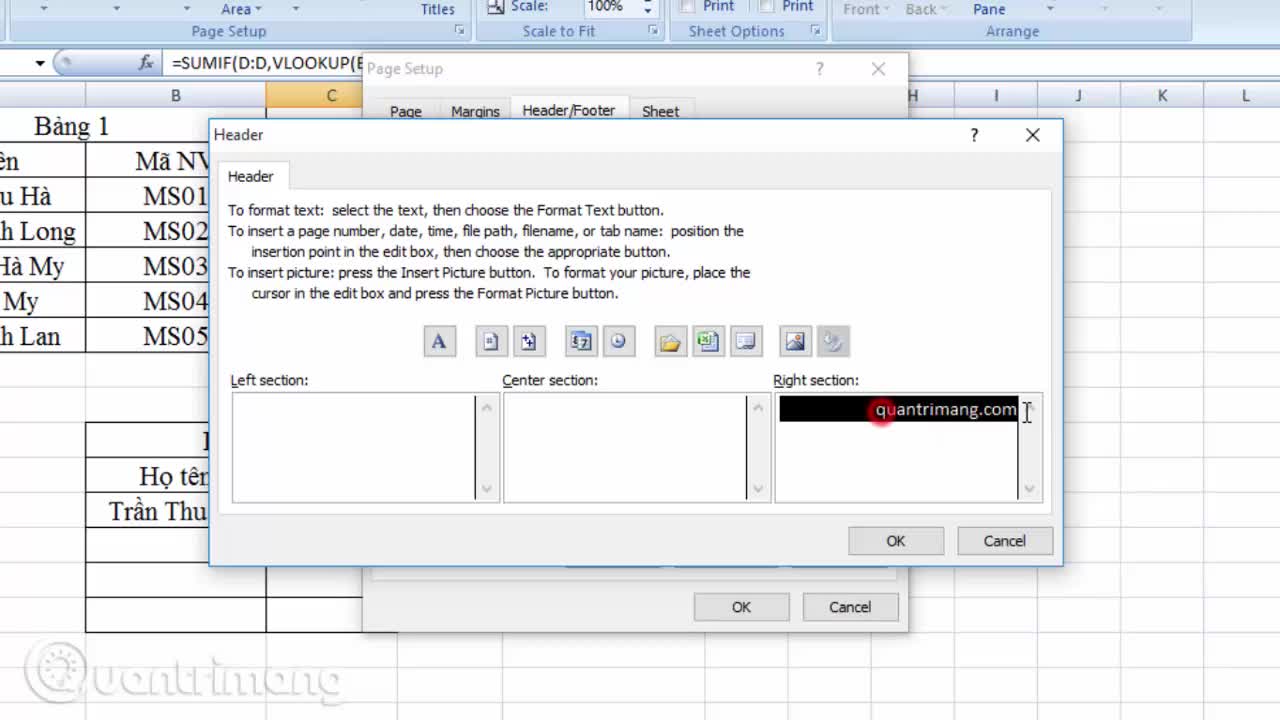Open the Bring to Front dropdown
Image resolution: width=1280 pixels, height=720 pixels.
(867, 9)
